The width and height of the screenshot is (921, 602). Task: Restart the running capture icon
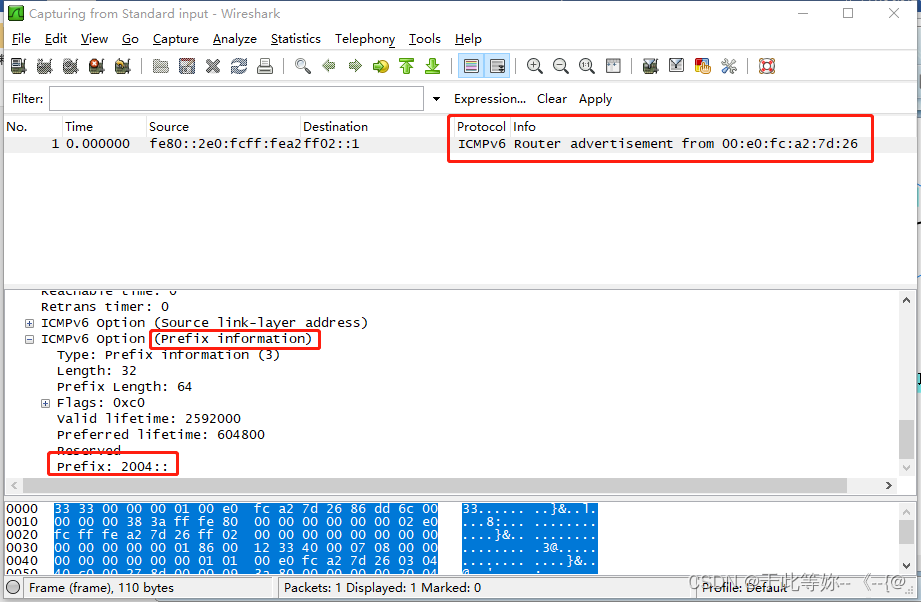click(123, 66)
